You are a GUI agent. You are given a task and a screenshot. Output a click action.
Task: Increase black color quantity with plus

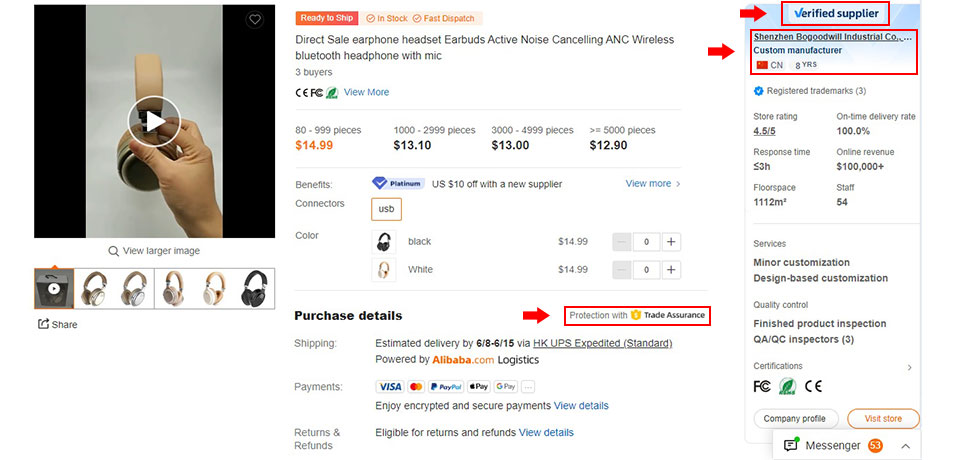[x=671, y=242]
